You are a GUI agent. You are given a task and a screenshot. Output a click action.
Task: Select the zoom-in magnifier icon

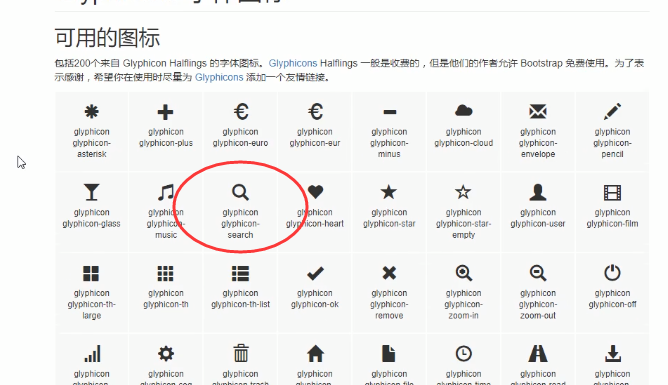(464, 273)
